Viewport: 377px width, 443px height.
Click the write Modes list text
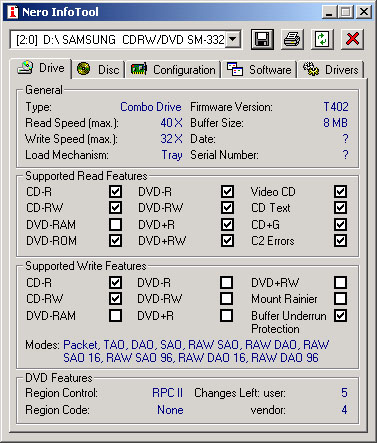(x=196, y=351)
